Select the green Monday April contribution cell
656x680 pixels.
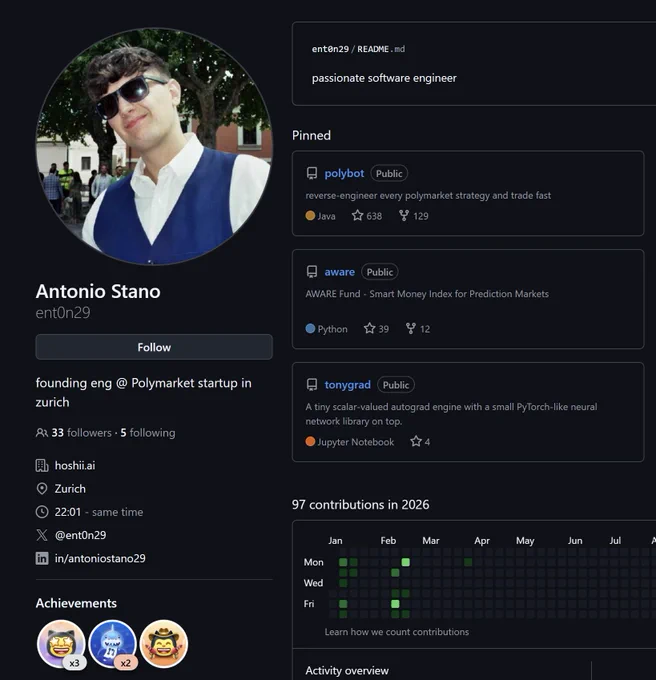pos(468,562)
